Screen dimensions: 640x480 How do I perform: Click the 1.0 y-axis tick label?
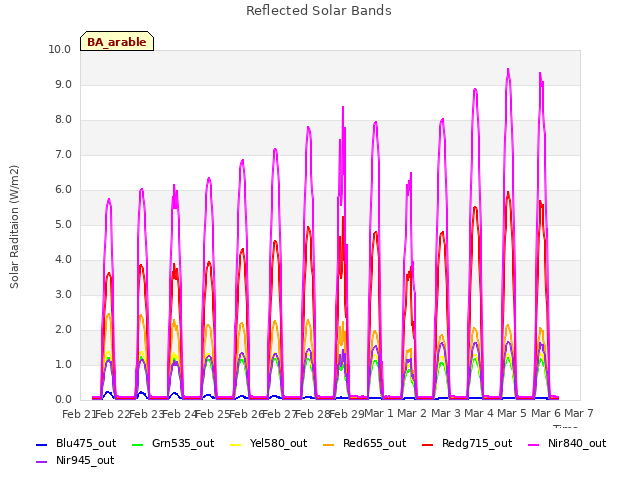pos(63,364)
